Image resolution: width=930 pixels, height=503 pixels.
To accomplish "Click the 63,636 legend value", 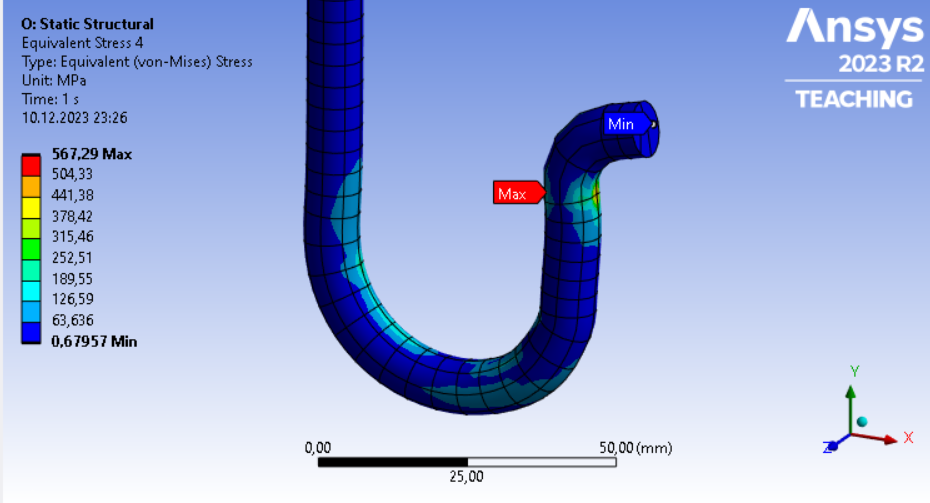I will coord(72,320).
